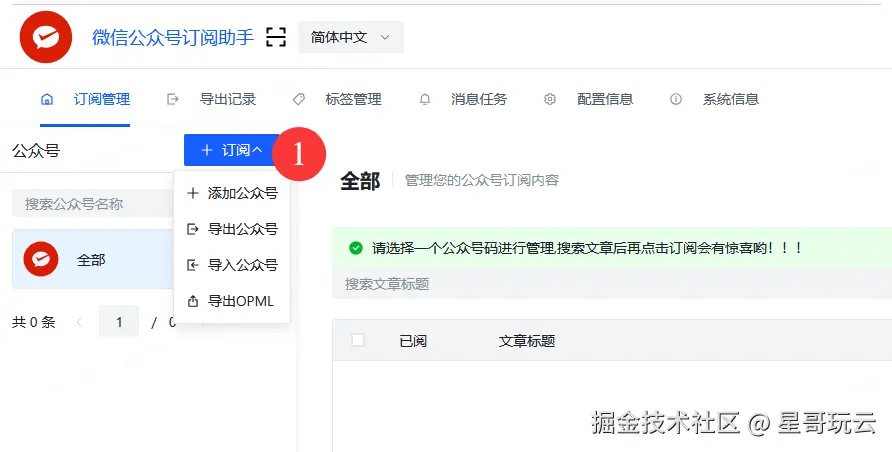Tick the select-all checkbox in table header
892x452 pixels.
[358, 340]
